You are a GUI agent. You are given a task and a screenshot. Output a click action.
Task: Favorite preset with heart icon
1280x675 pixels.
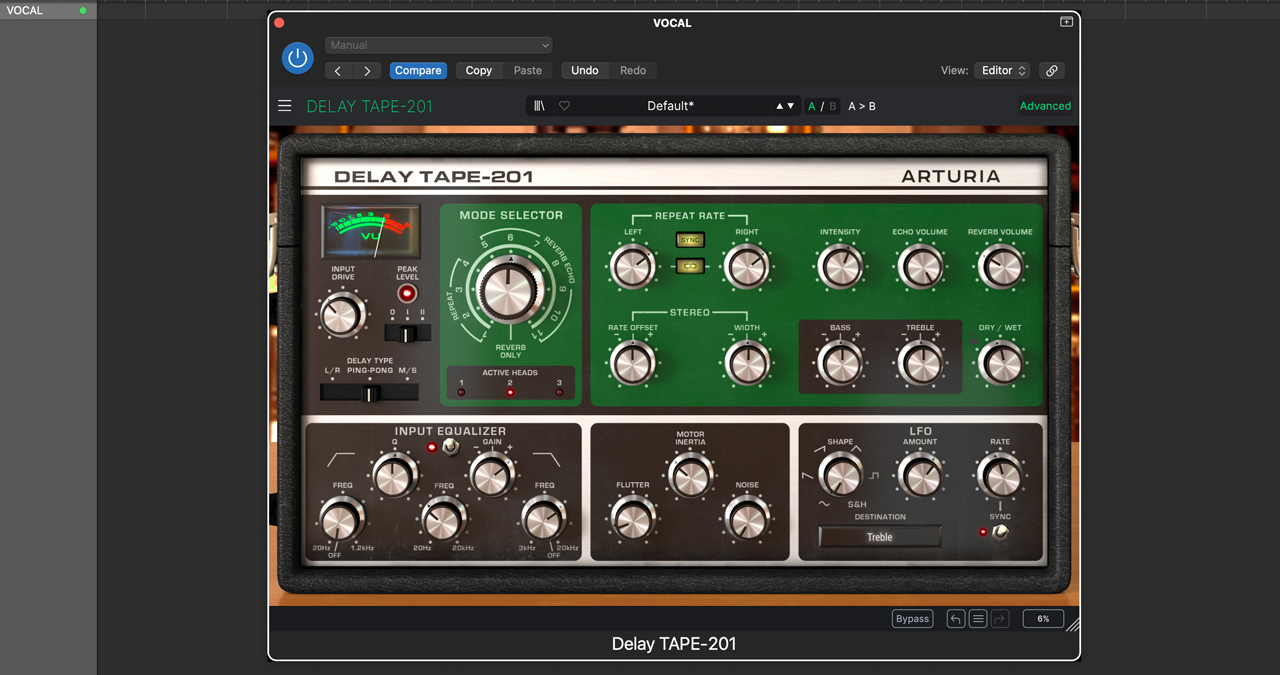point(564,106)
